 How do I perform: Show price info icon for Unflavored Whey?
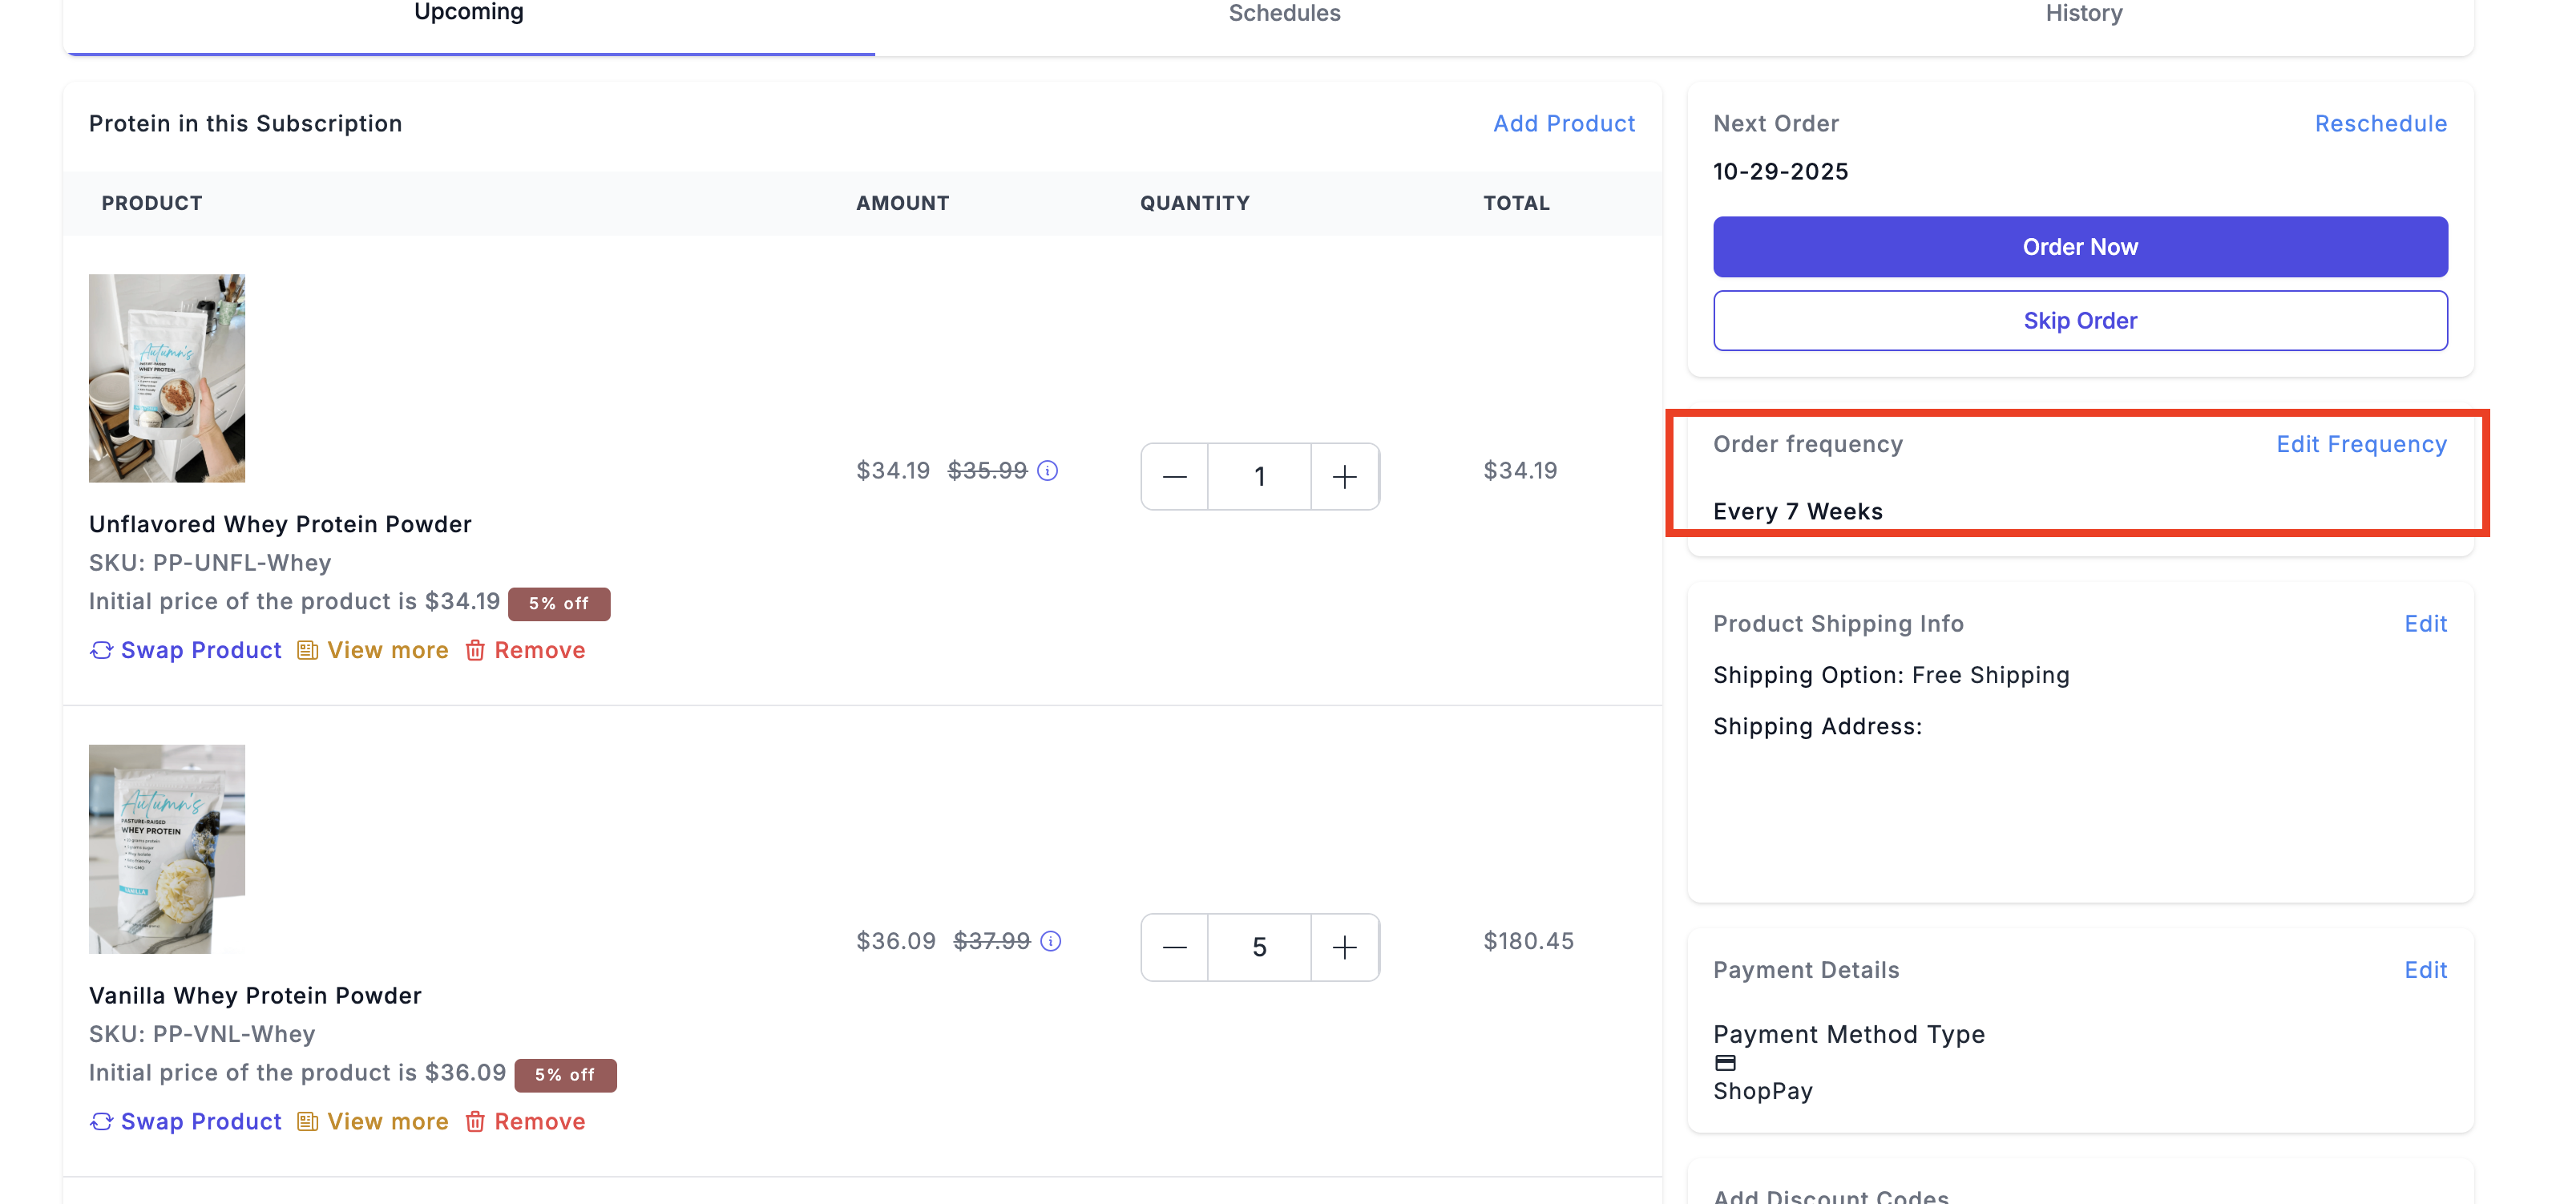pos(1047,471)
